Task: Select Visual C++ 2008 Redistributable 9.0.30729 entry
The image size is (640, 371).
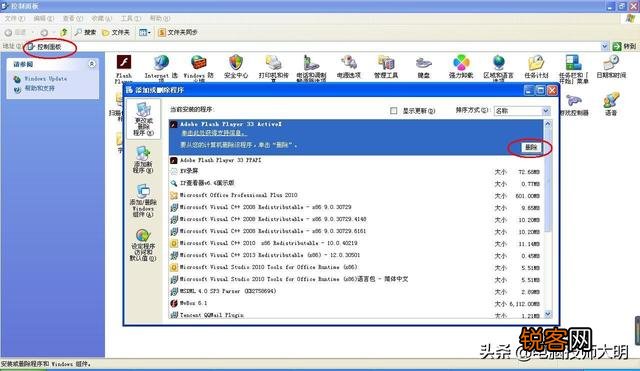Action: [356, 207]
